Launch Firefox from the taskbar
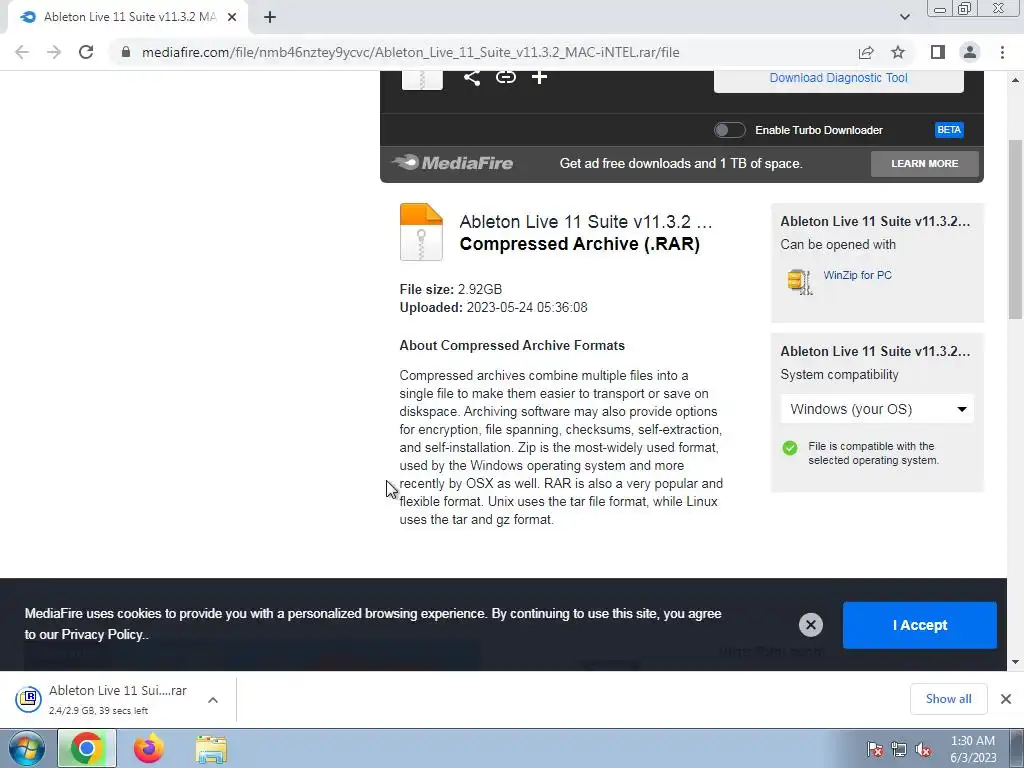 (149, 749)
